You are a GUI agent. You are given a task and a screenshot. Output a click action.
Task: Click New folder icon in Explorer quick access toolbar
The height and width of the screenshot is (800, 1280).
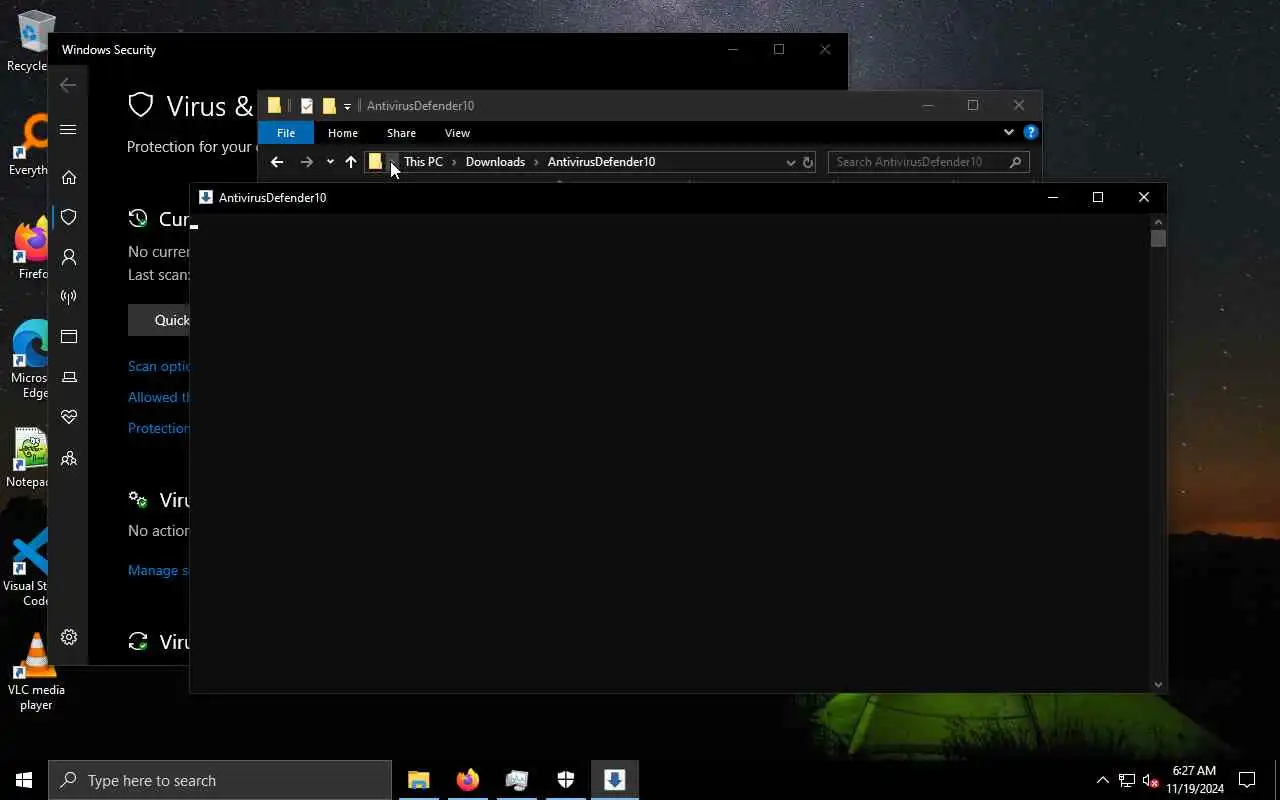[x=329, y=106]
